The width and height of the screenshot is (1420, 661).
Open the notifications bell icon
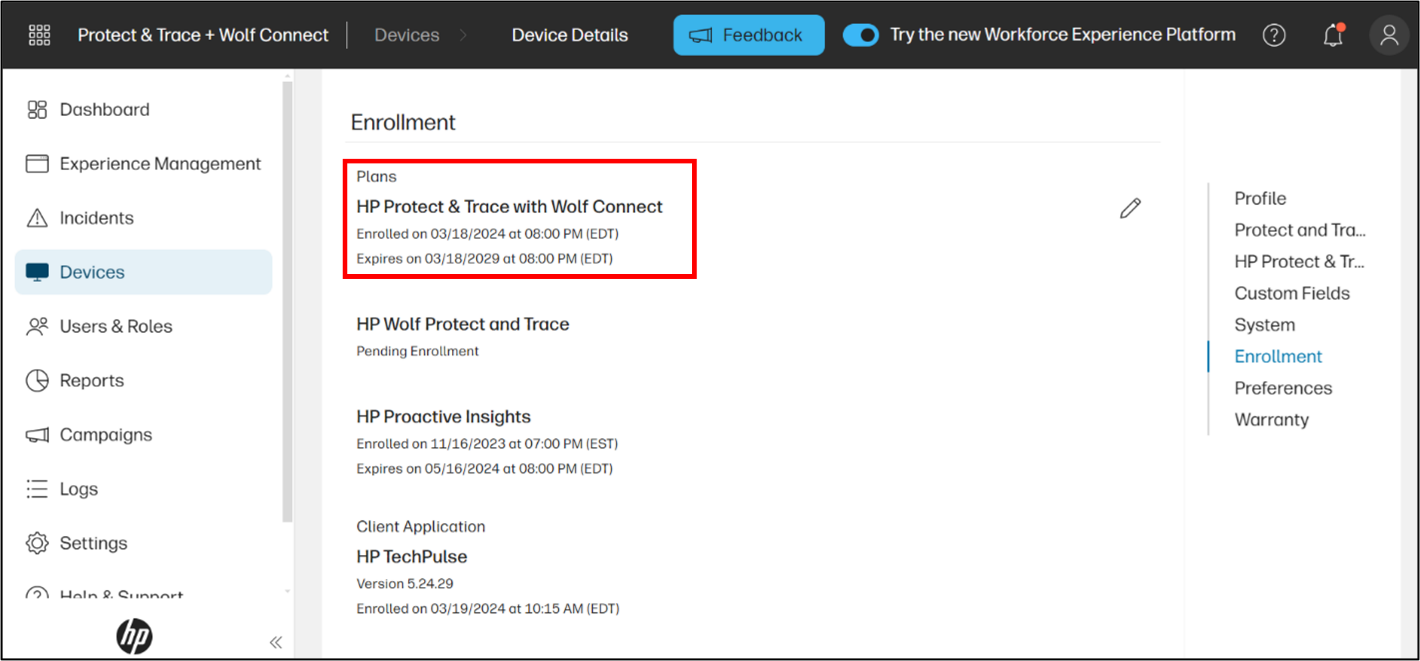(x=1332, y=35)
